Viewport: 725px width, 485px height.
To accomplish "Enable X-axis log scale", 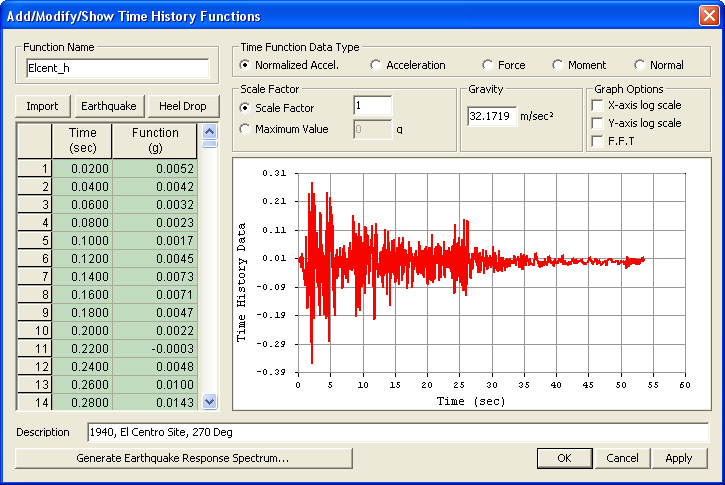I will tap(637, 105).
